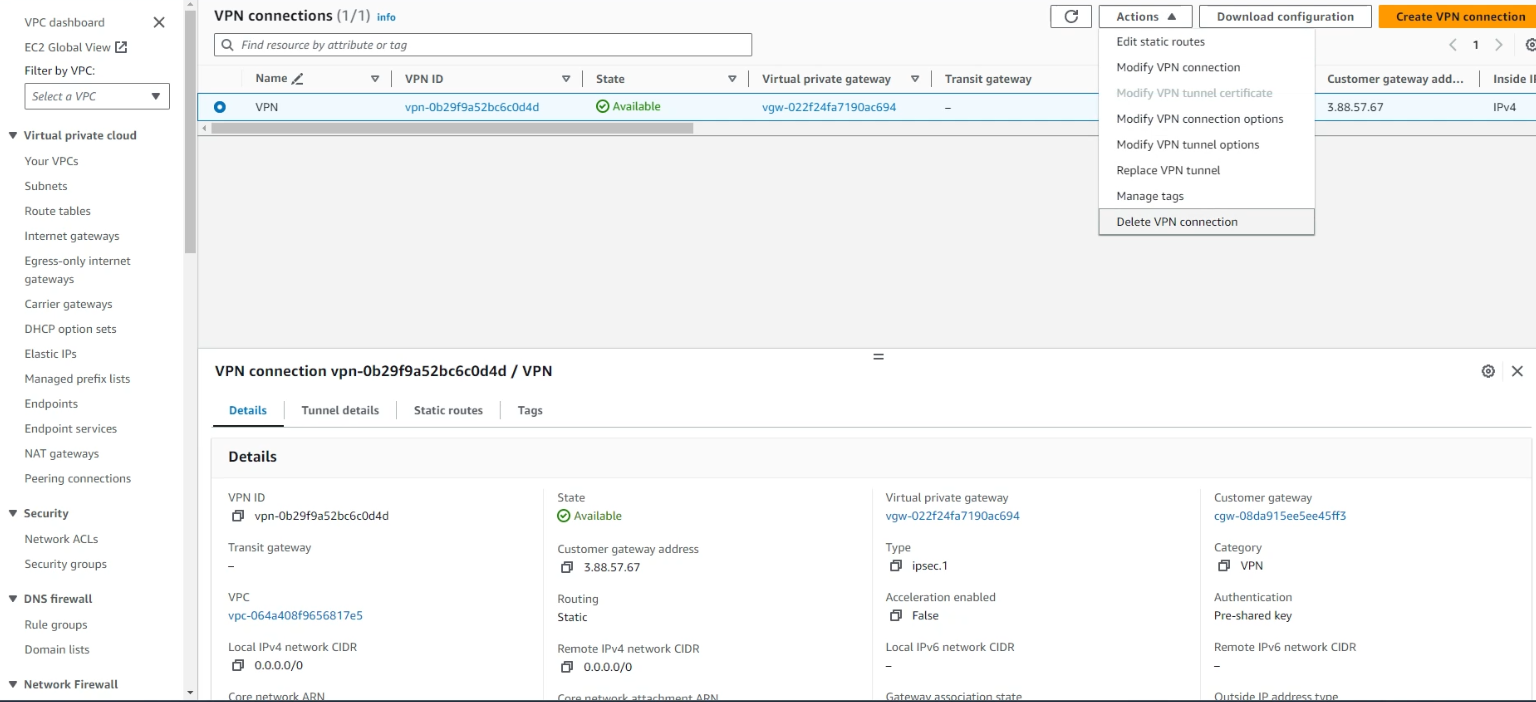Click the edit pencil icon beside Name

pos(297,79)
